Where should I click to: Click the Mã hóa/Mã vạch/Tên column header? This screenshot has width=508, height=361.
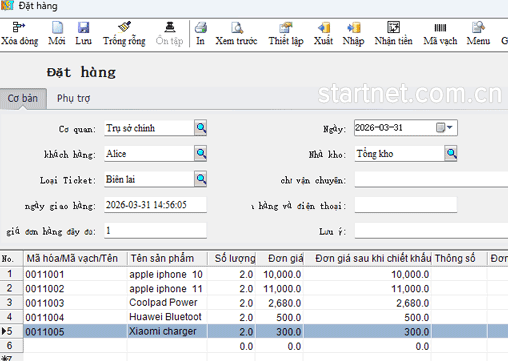click(75, 258)
